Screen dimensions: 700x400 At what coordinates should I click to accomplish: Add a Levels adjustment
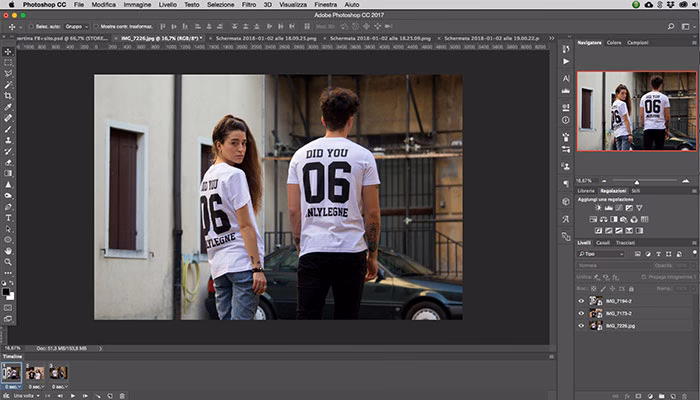(x=608, y=208)
